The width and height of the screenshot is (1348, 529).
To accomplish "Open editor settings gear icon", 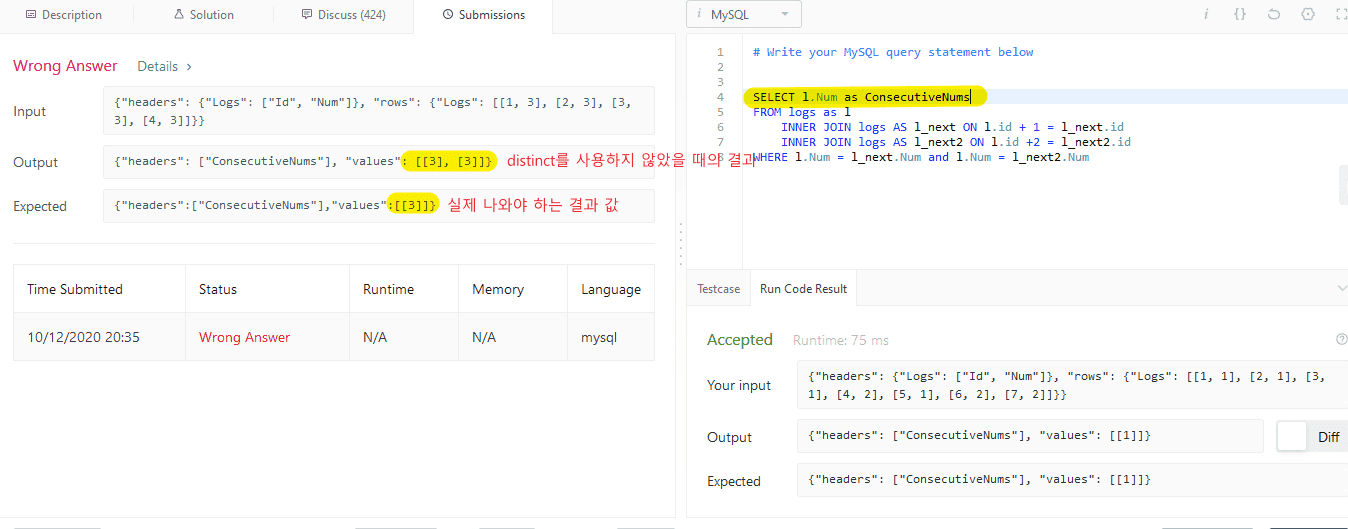I will (1308, 14).
